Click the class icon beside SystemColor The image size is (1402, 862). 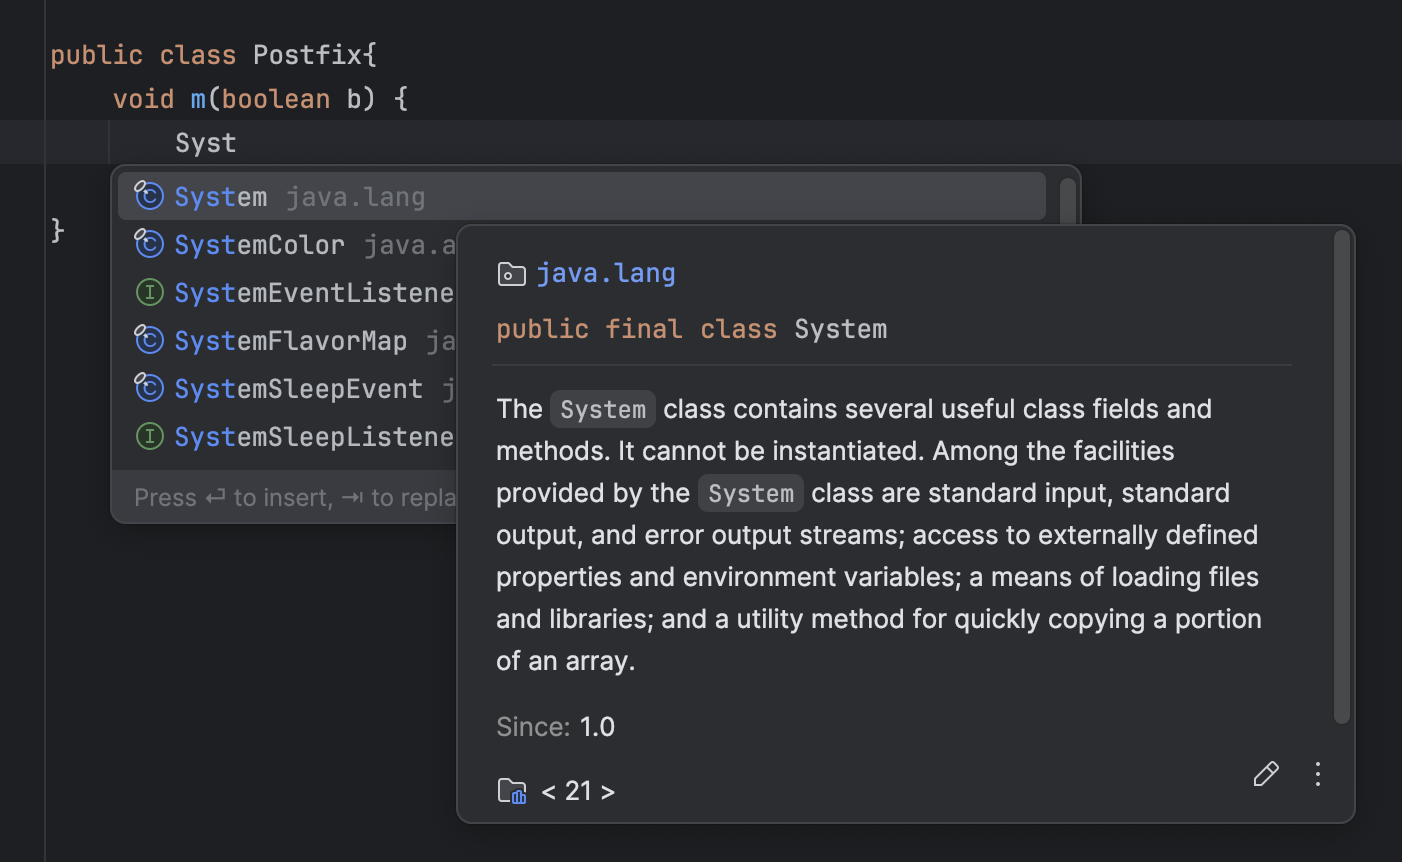pos(148,244)
